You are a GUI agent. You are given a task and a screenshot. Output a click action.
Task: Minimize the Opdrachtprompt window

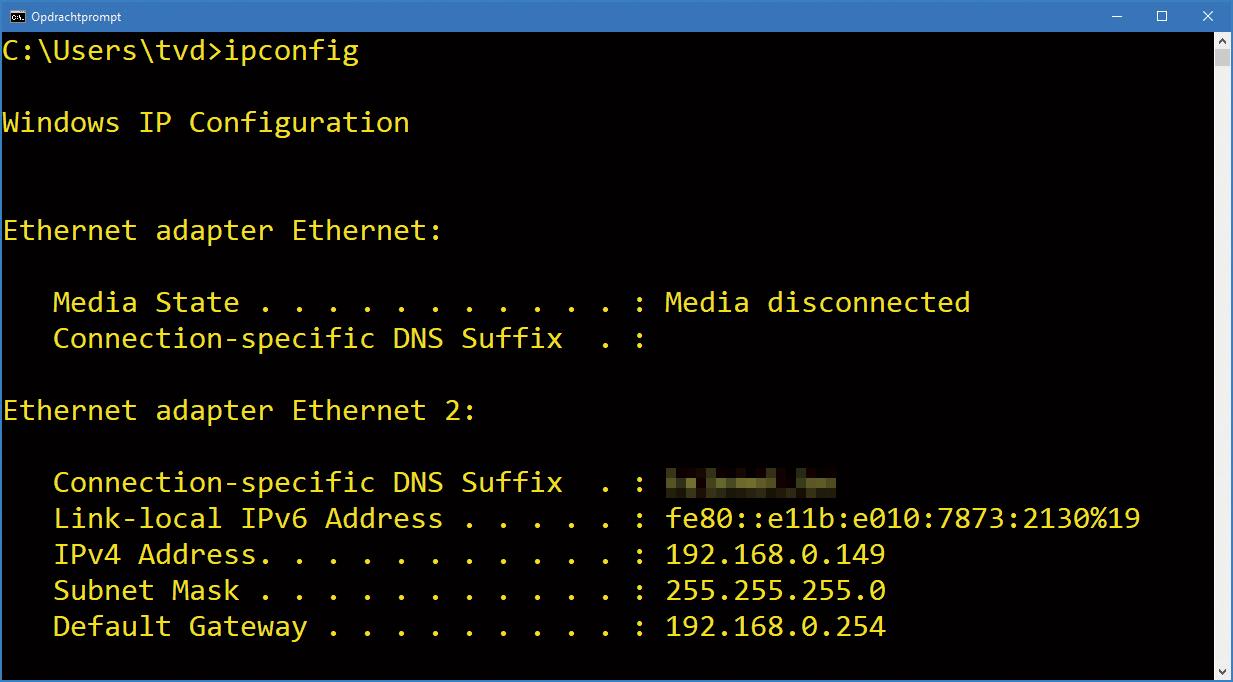tap(1116, 16)
